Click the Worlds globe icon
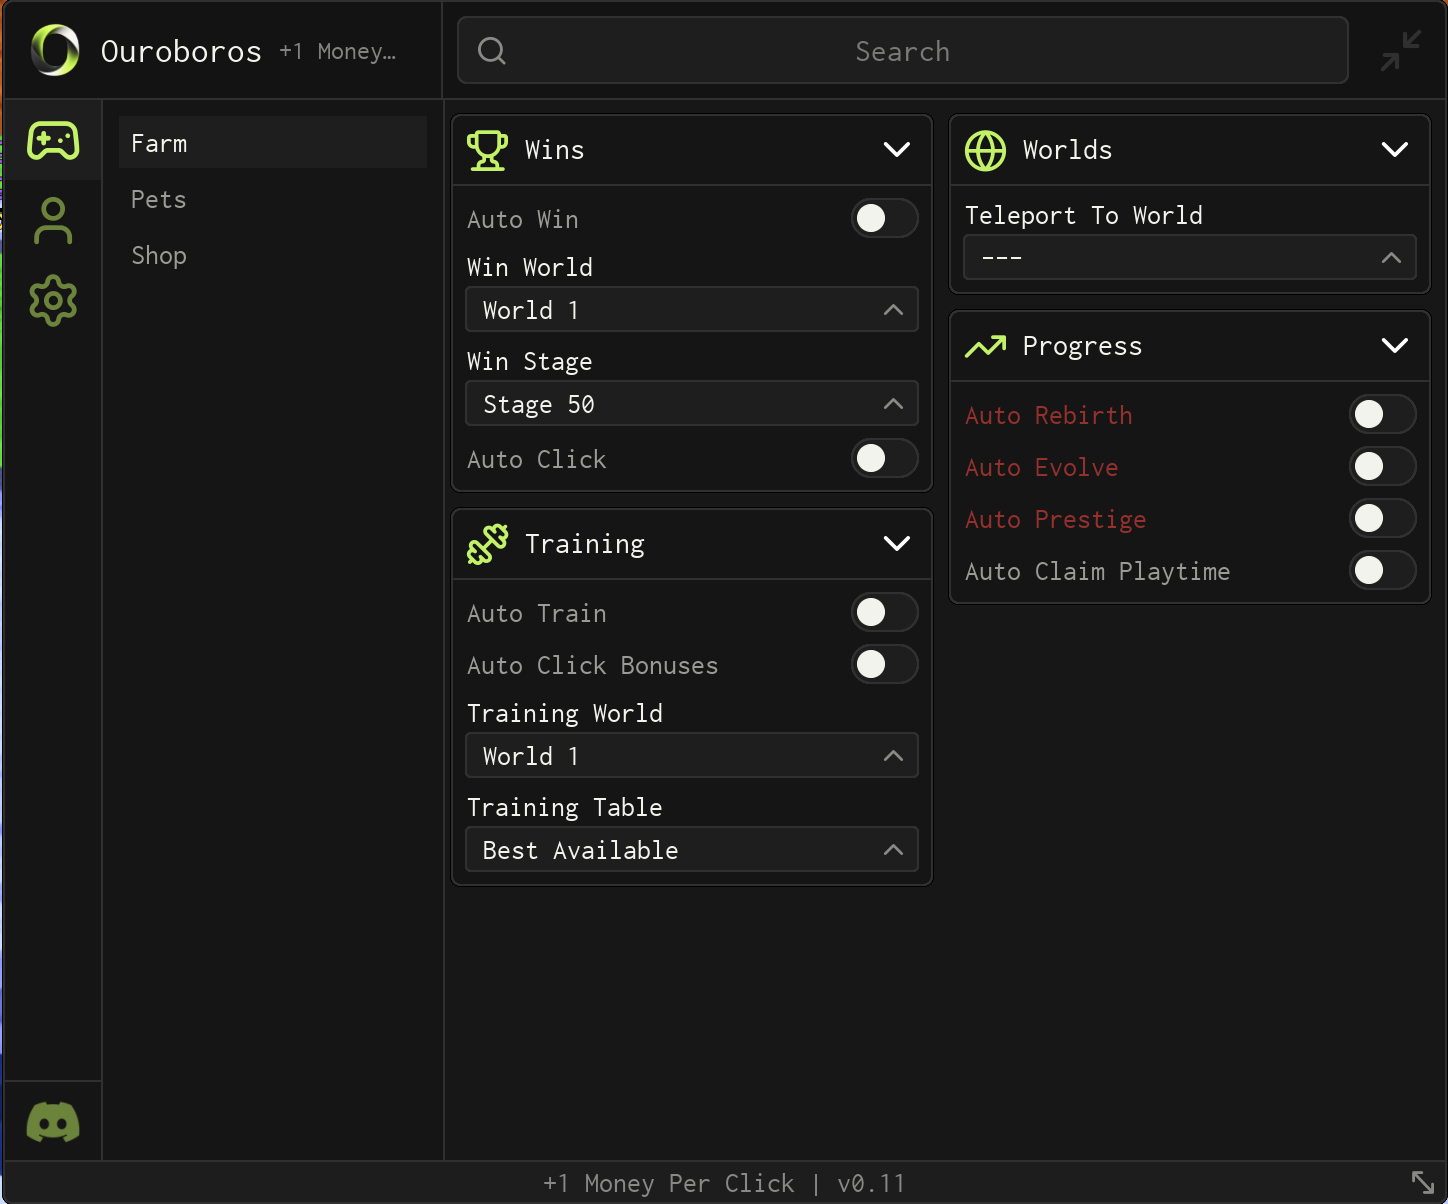Image resolution: width=1448 pixels, height=1204 pixels. point(985,150)
